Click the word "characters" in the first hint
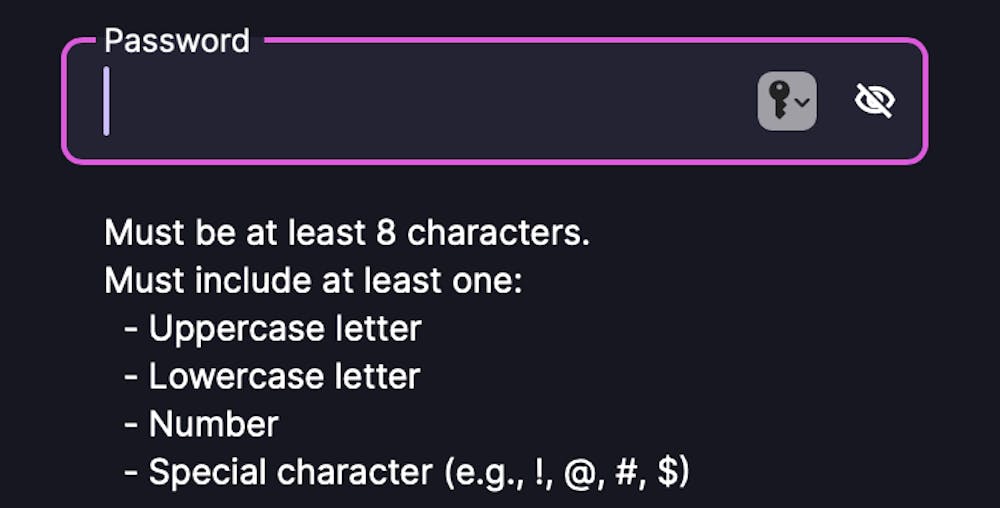 click(494, 233)
